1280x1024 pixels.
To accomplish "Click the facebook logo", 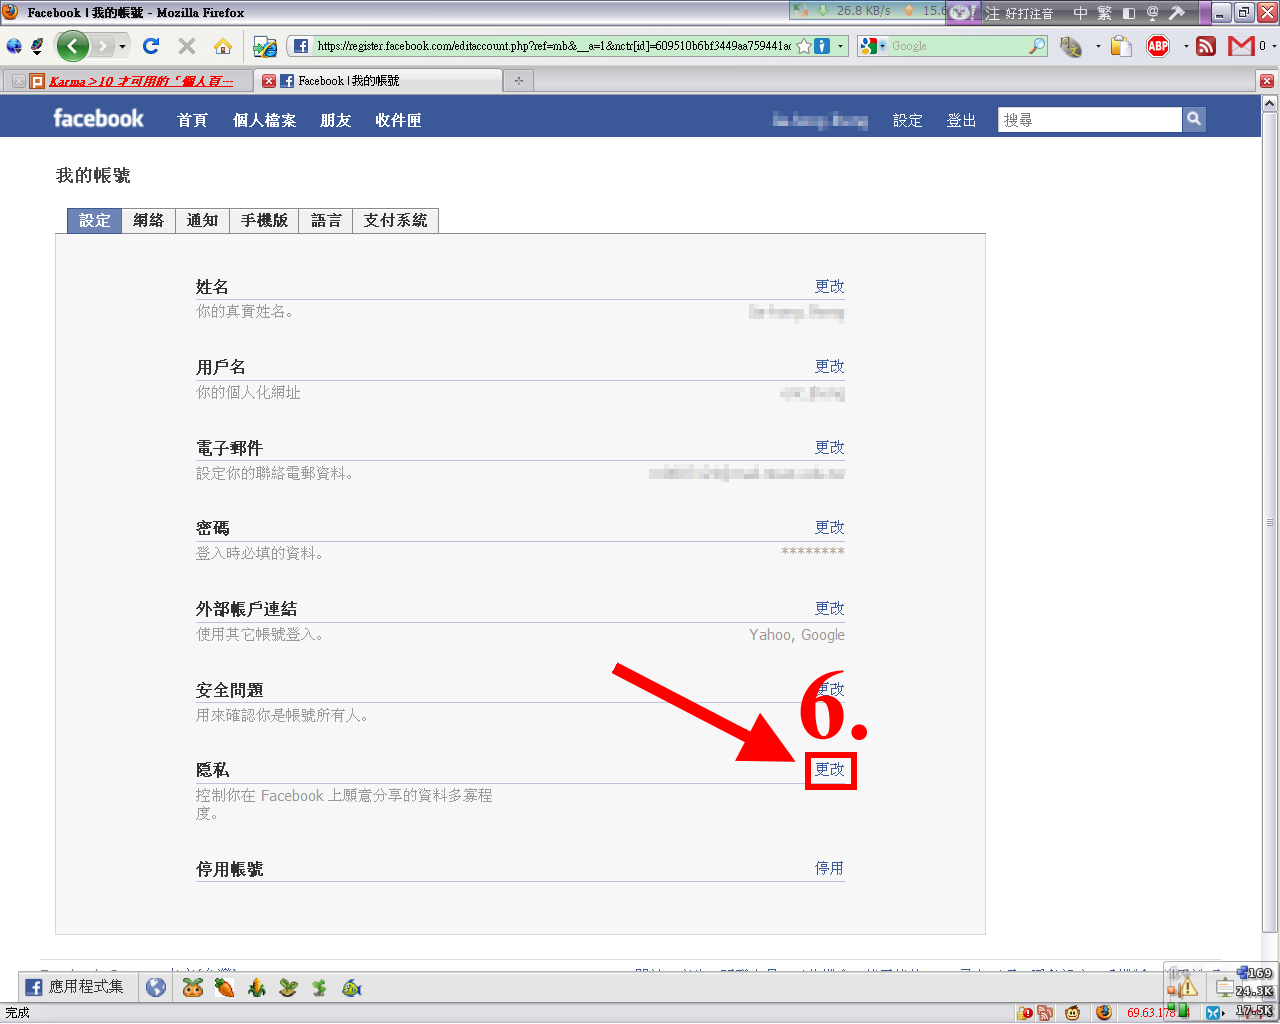I will tap(98, 119).
